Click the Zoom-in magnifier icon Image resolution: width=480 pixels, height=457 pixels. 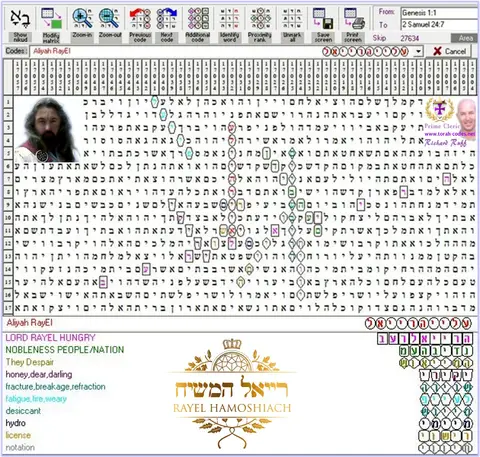82,18
